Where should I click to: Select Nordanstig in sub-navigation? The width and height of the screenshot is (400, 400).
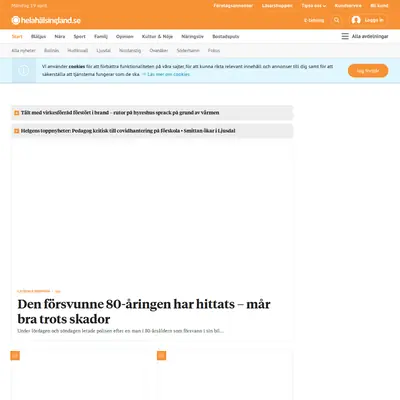[x=130, y=51]
